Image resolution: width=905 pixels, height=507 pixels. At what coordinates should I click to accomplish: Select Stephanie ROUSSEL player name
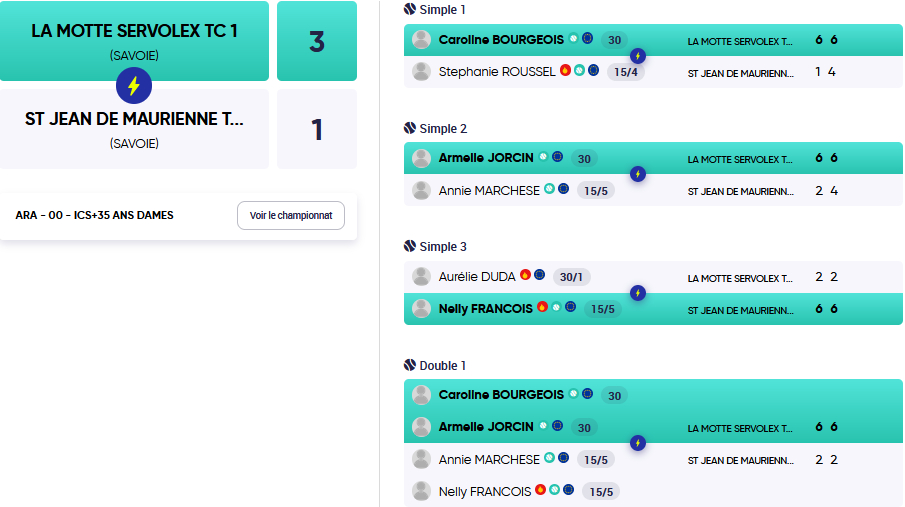pyautogui.click(x=497, y=72)
